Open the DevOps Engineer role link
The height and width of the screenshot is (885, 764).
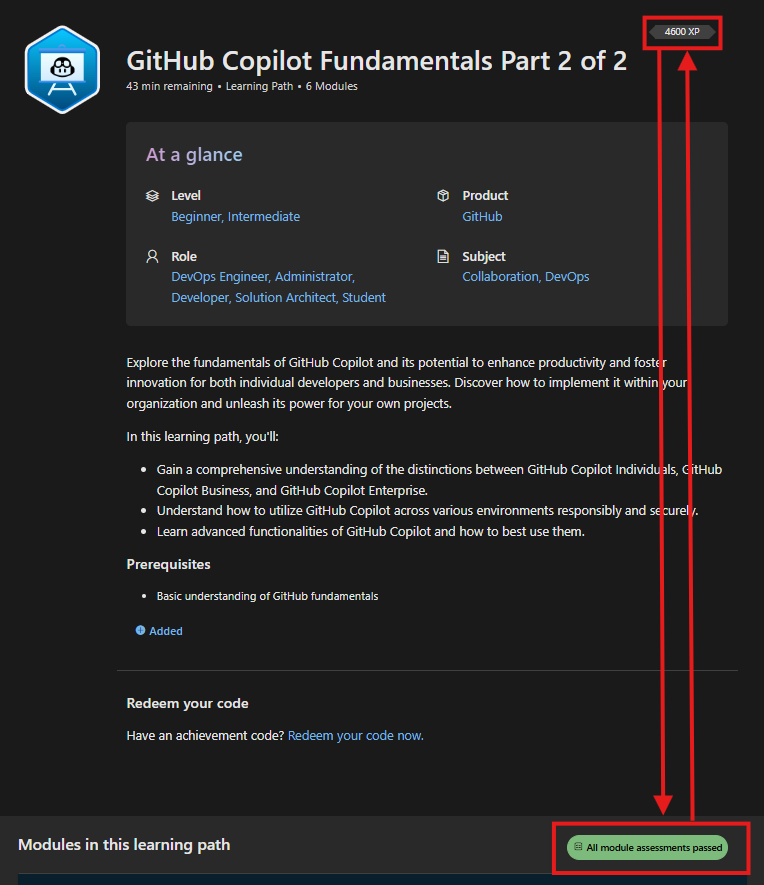(221, 277)
